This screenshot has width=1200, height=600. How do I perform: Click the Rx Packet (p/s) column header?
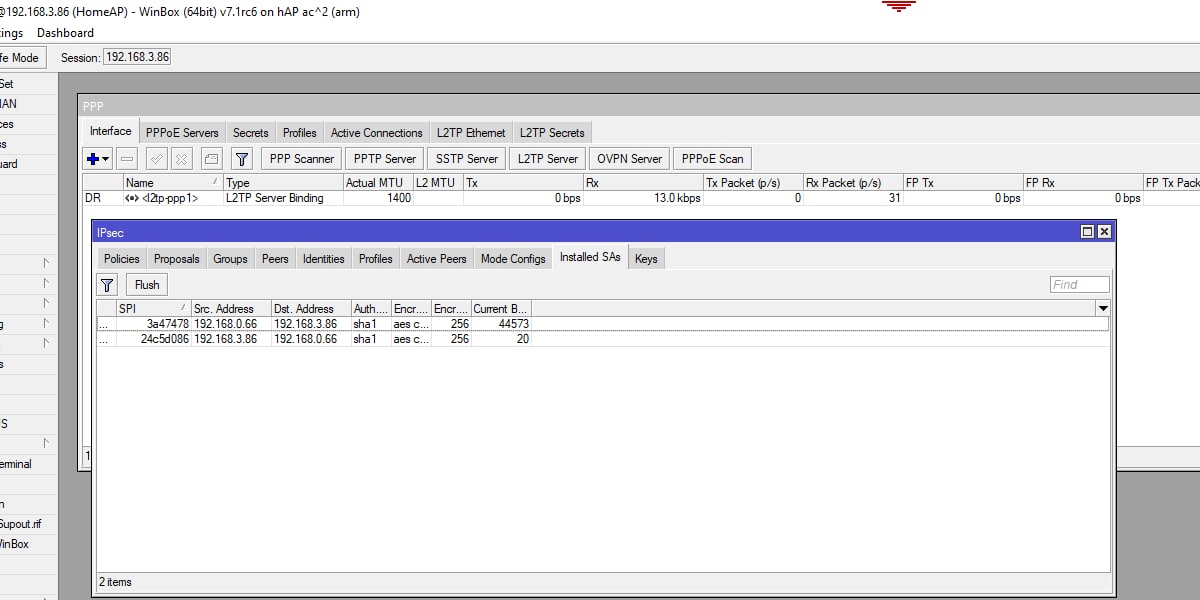click(852, 183)
